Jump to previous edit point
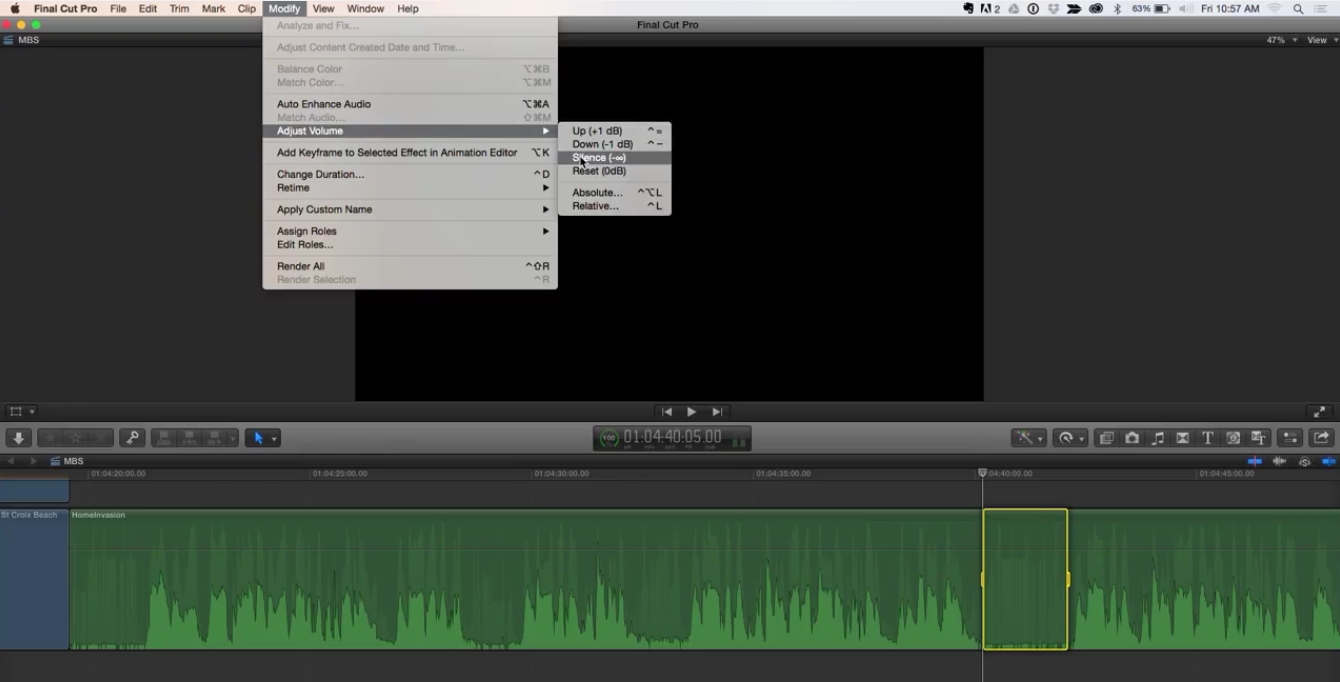 pyautogui.click(x=667, y=412)
